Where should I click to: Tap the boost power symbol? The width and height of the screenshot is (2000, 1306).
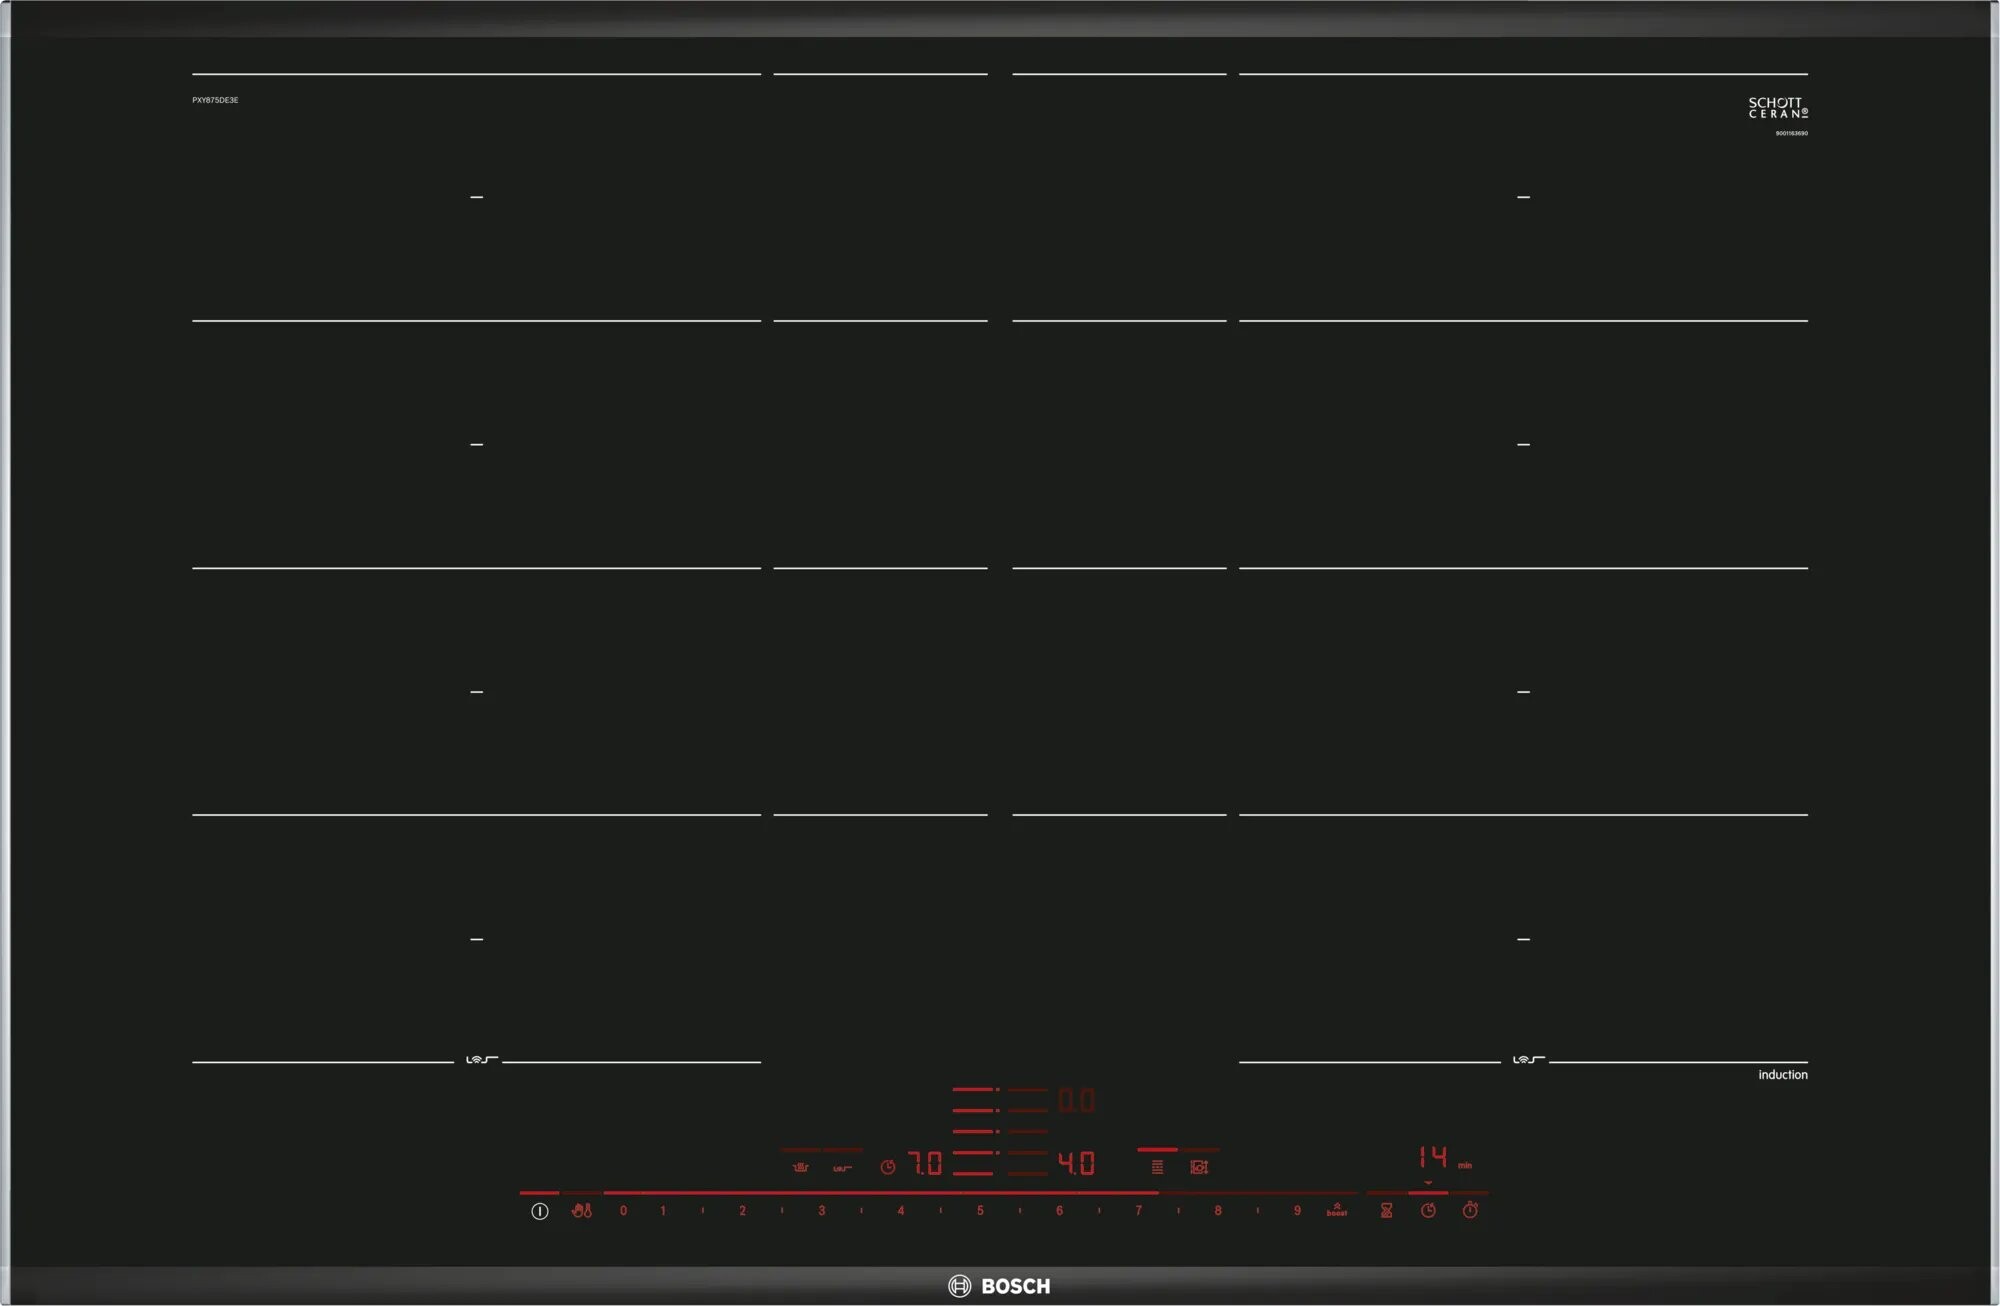pos(1337,1210)
